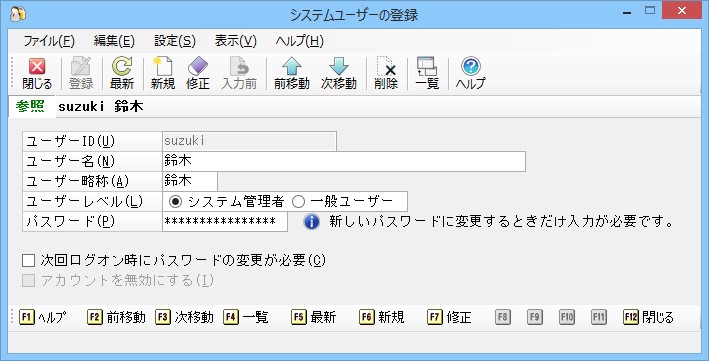The height and width of the screenshot is (361, 709).
Task: Select システム管理者 radio button
Action: 175,202
